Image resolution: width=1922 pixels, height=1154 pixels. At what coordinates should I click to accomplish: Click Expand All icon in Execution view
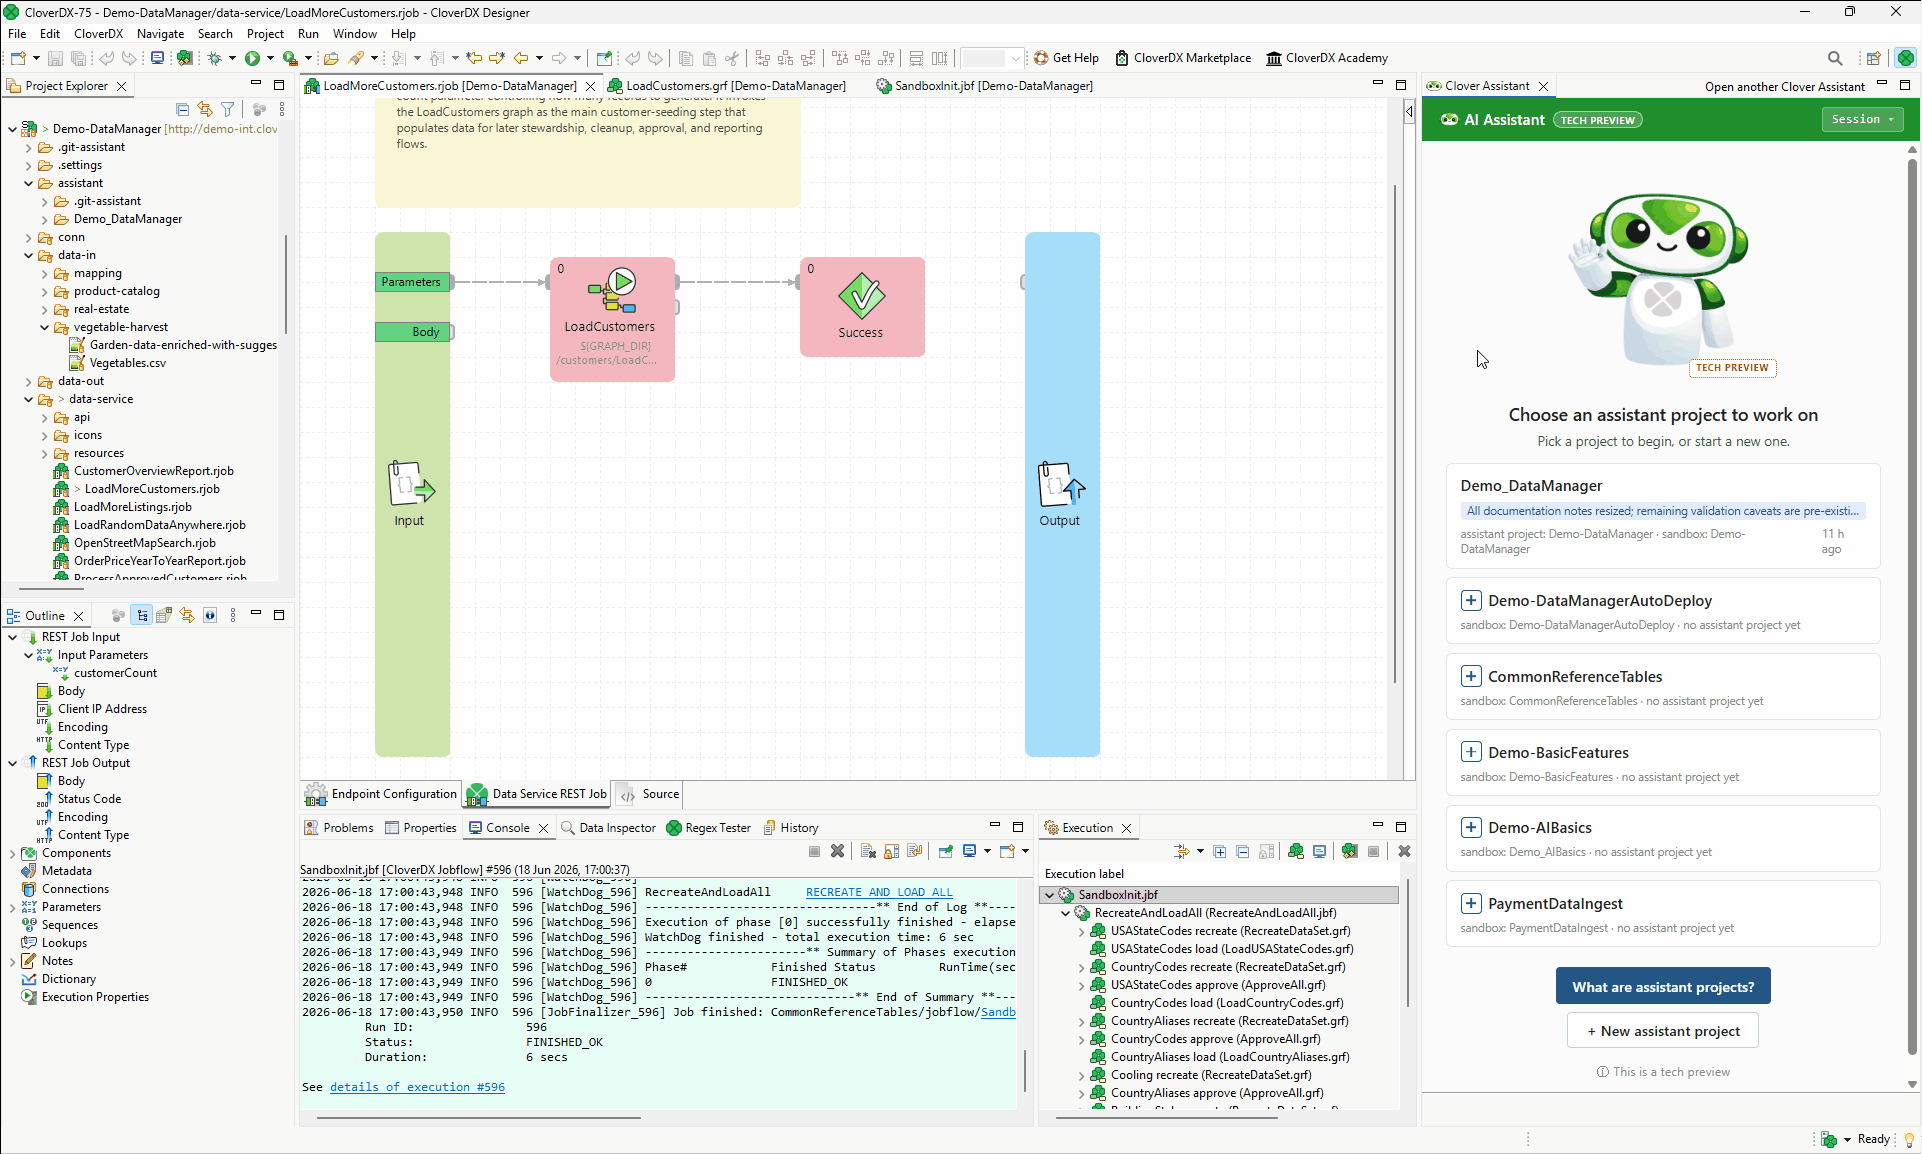(x=1220, y=851)
